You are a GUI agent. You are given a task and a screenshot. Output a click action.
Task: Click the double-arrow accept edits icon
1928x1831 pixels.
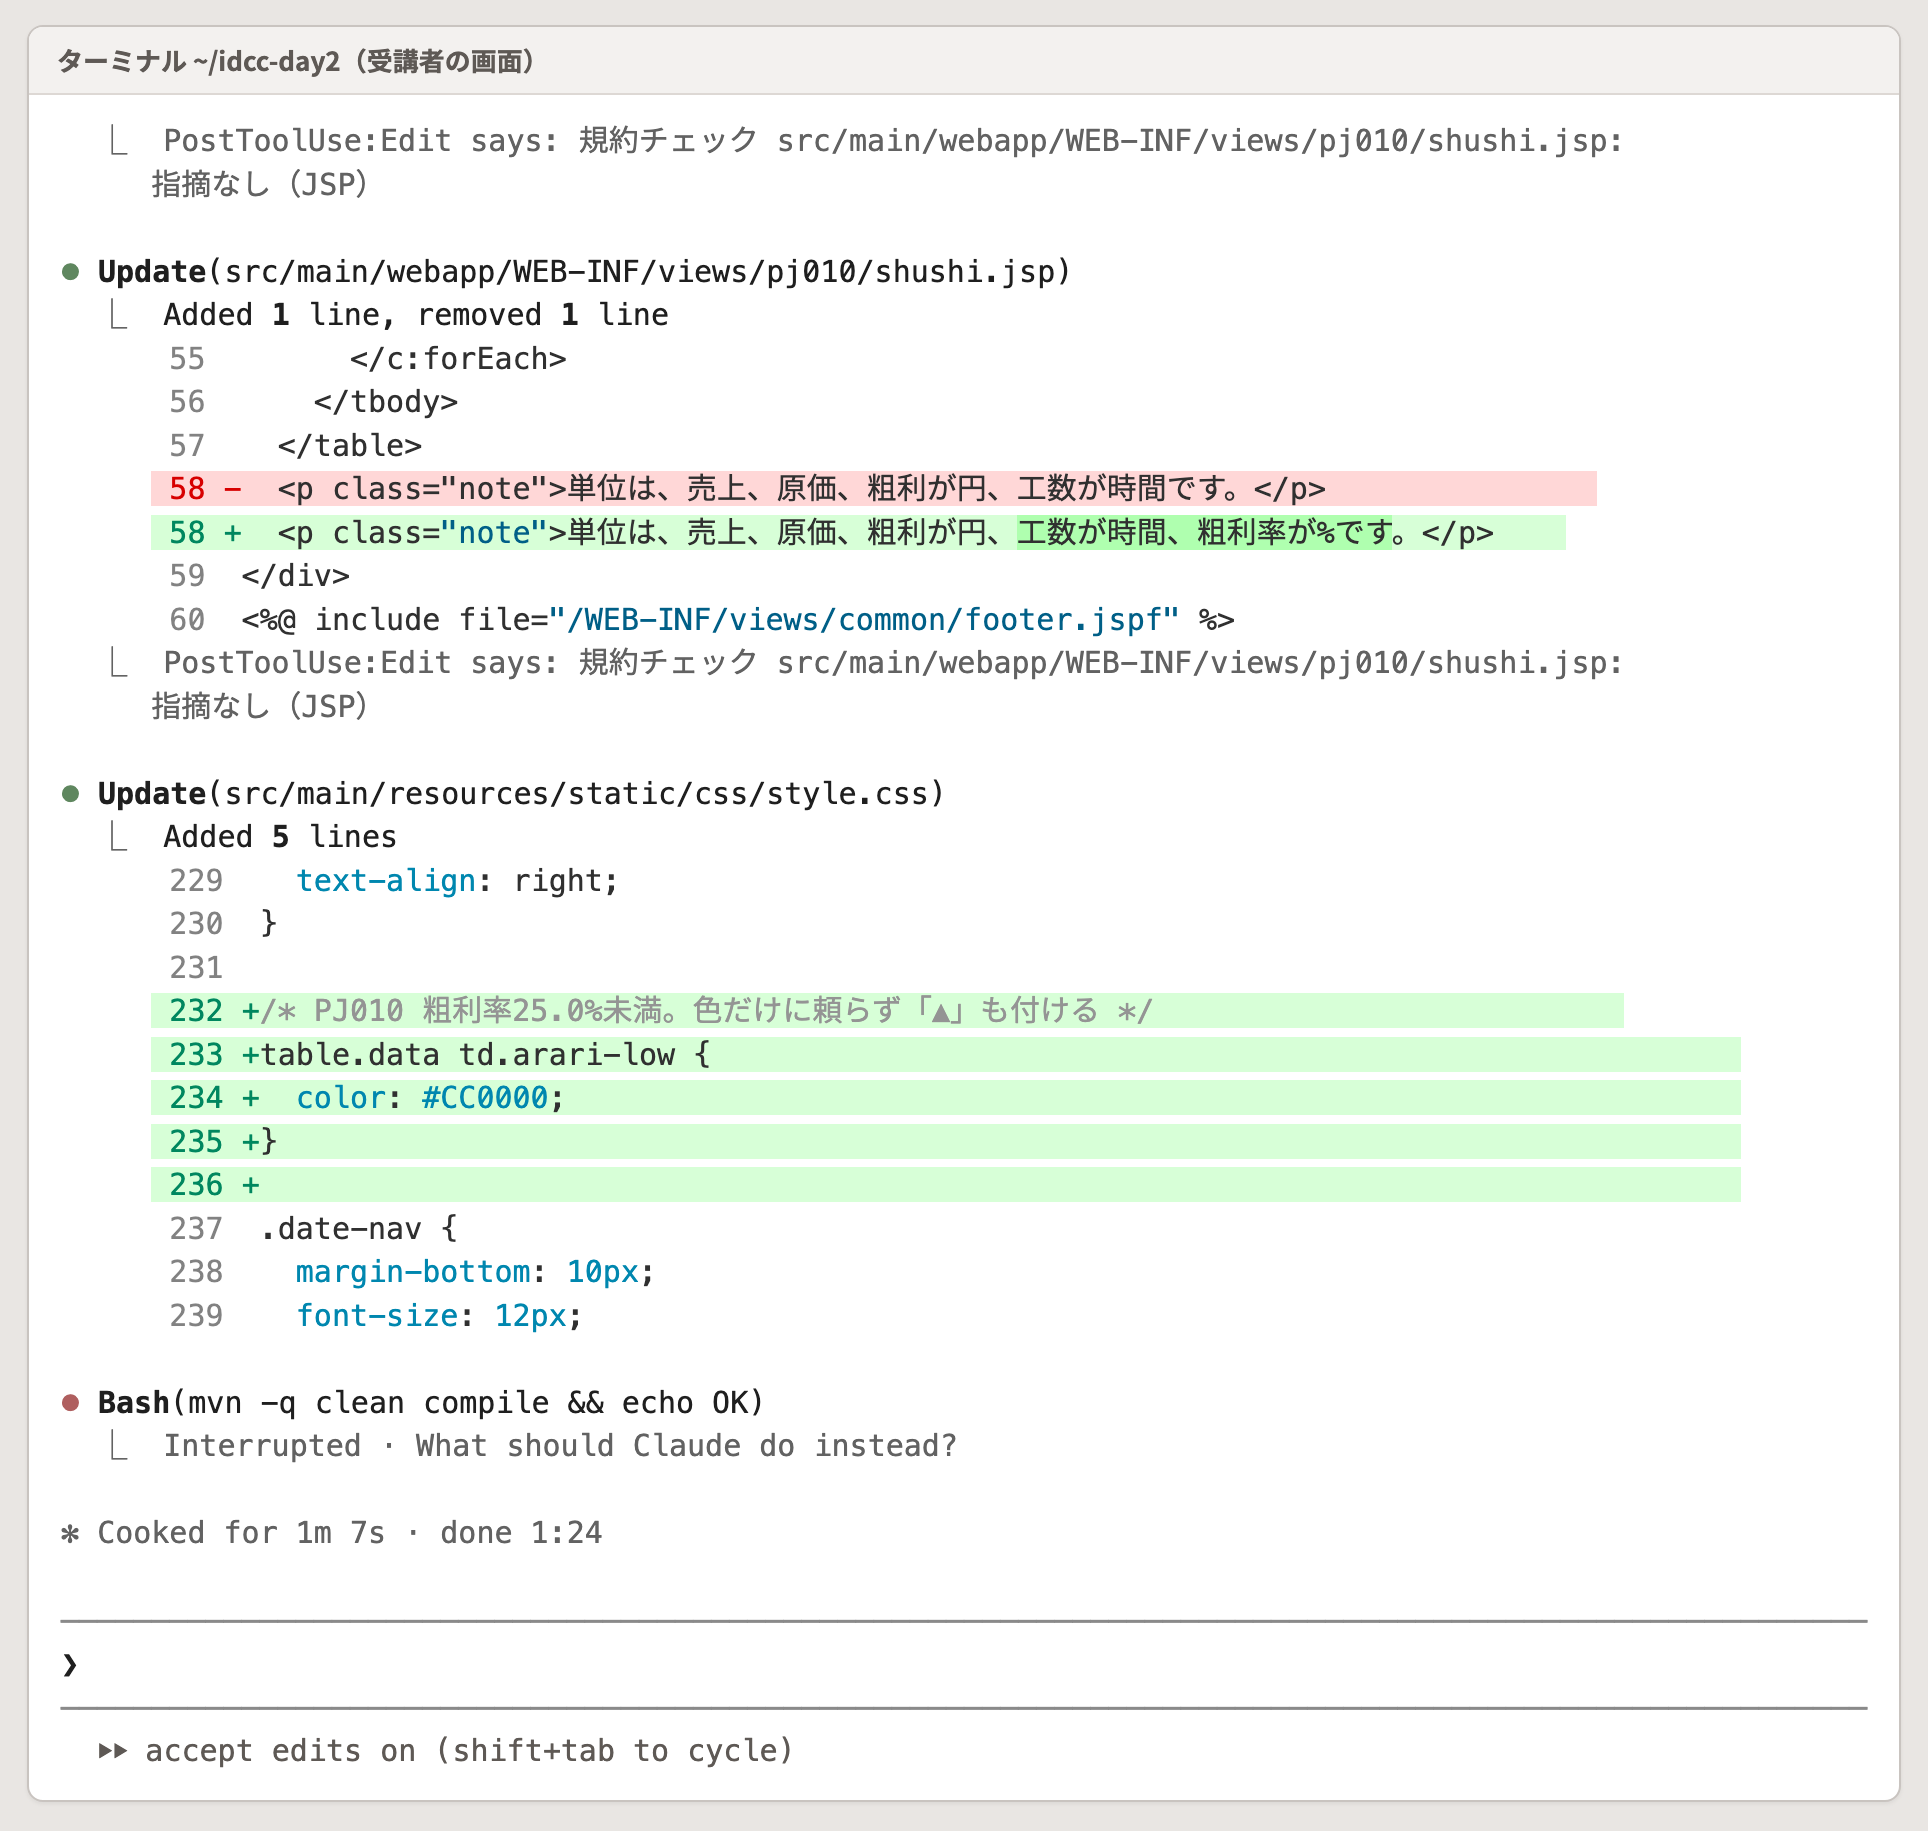point(113,1750)
